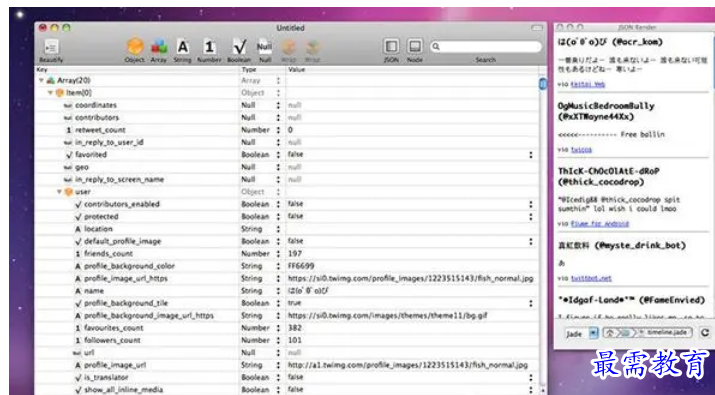Select the favourites_count value 382
The image size is (715, 395).
295,328
